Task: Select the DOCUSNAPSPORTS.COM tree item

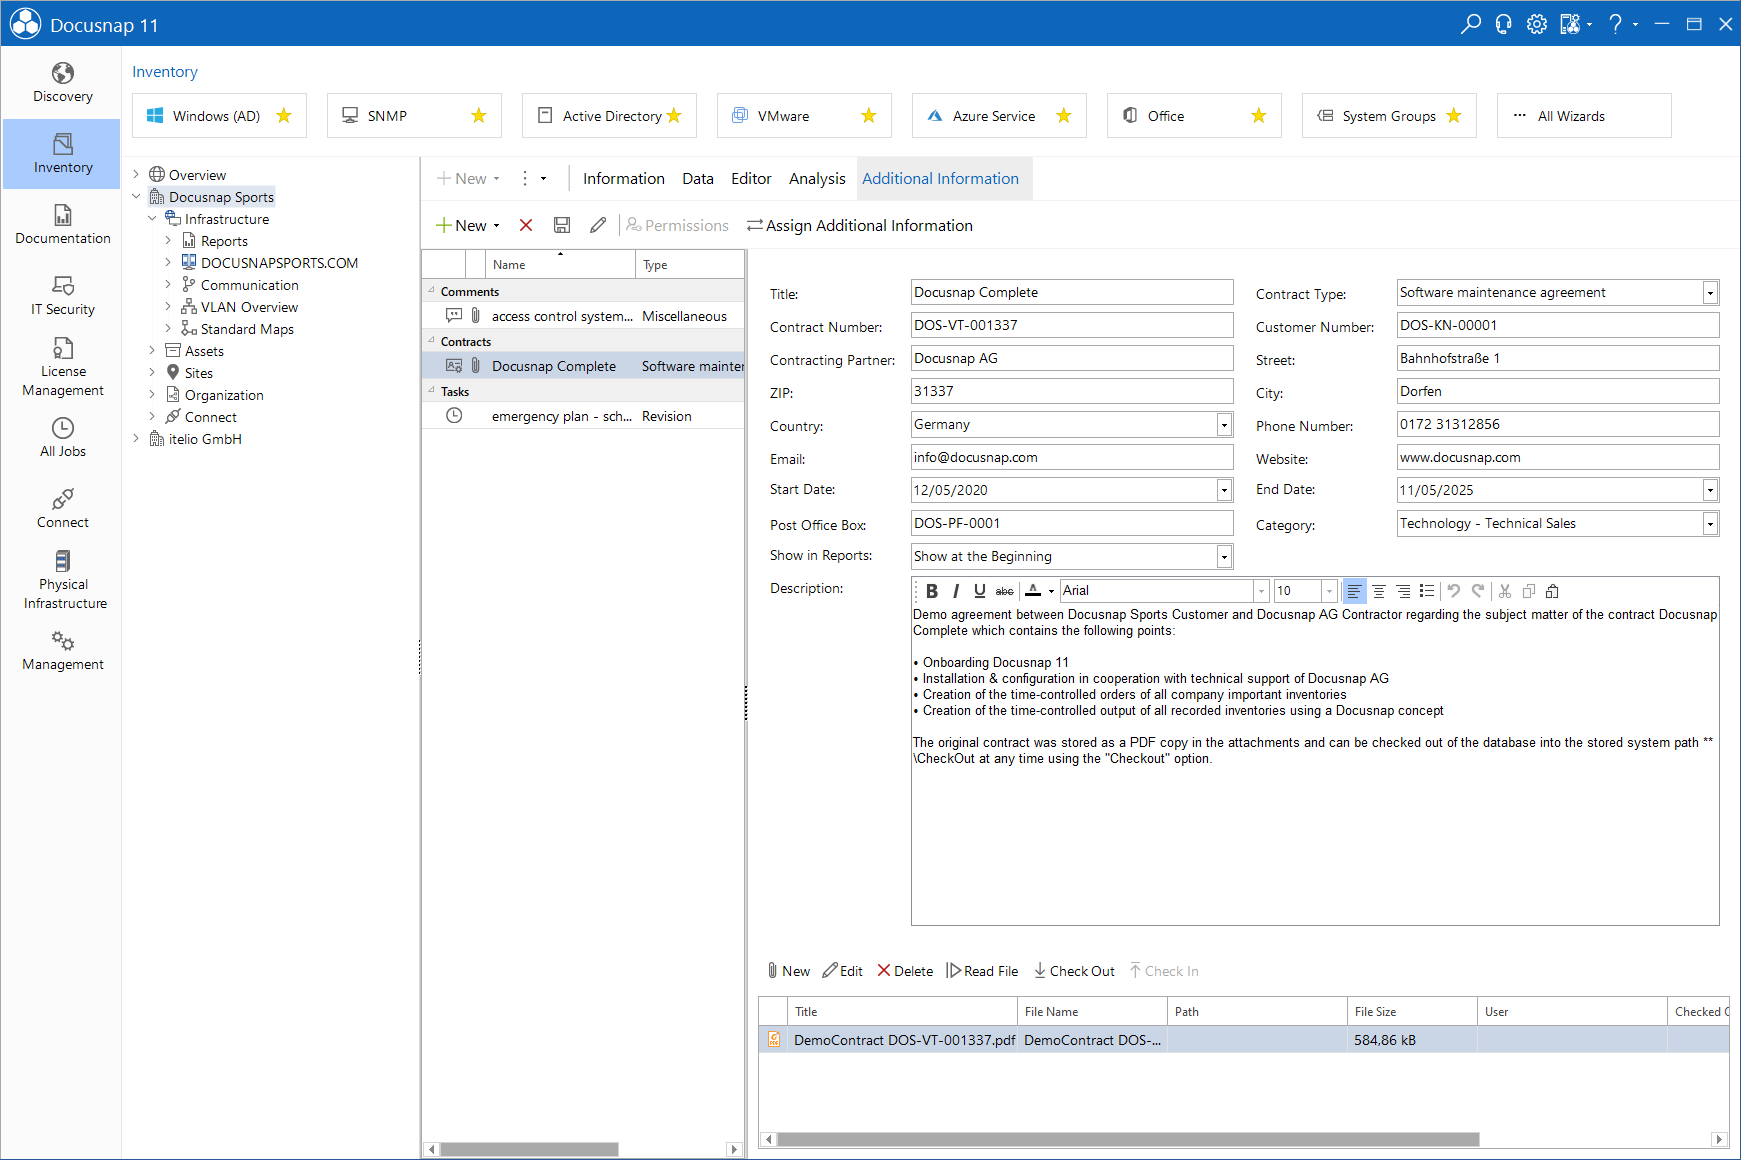Action: (x=269, y=263)
